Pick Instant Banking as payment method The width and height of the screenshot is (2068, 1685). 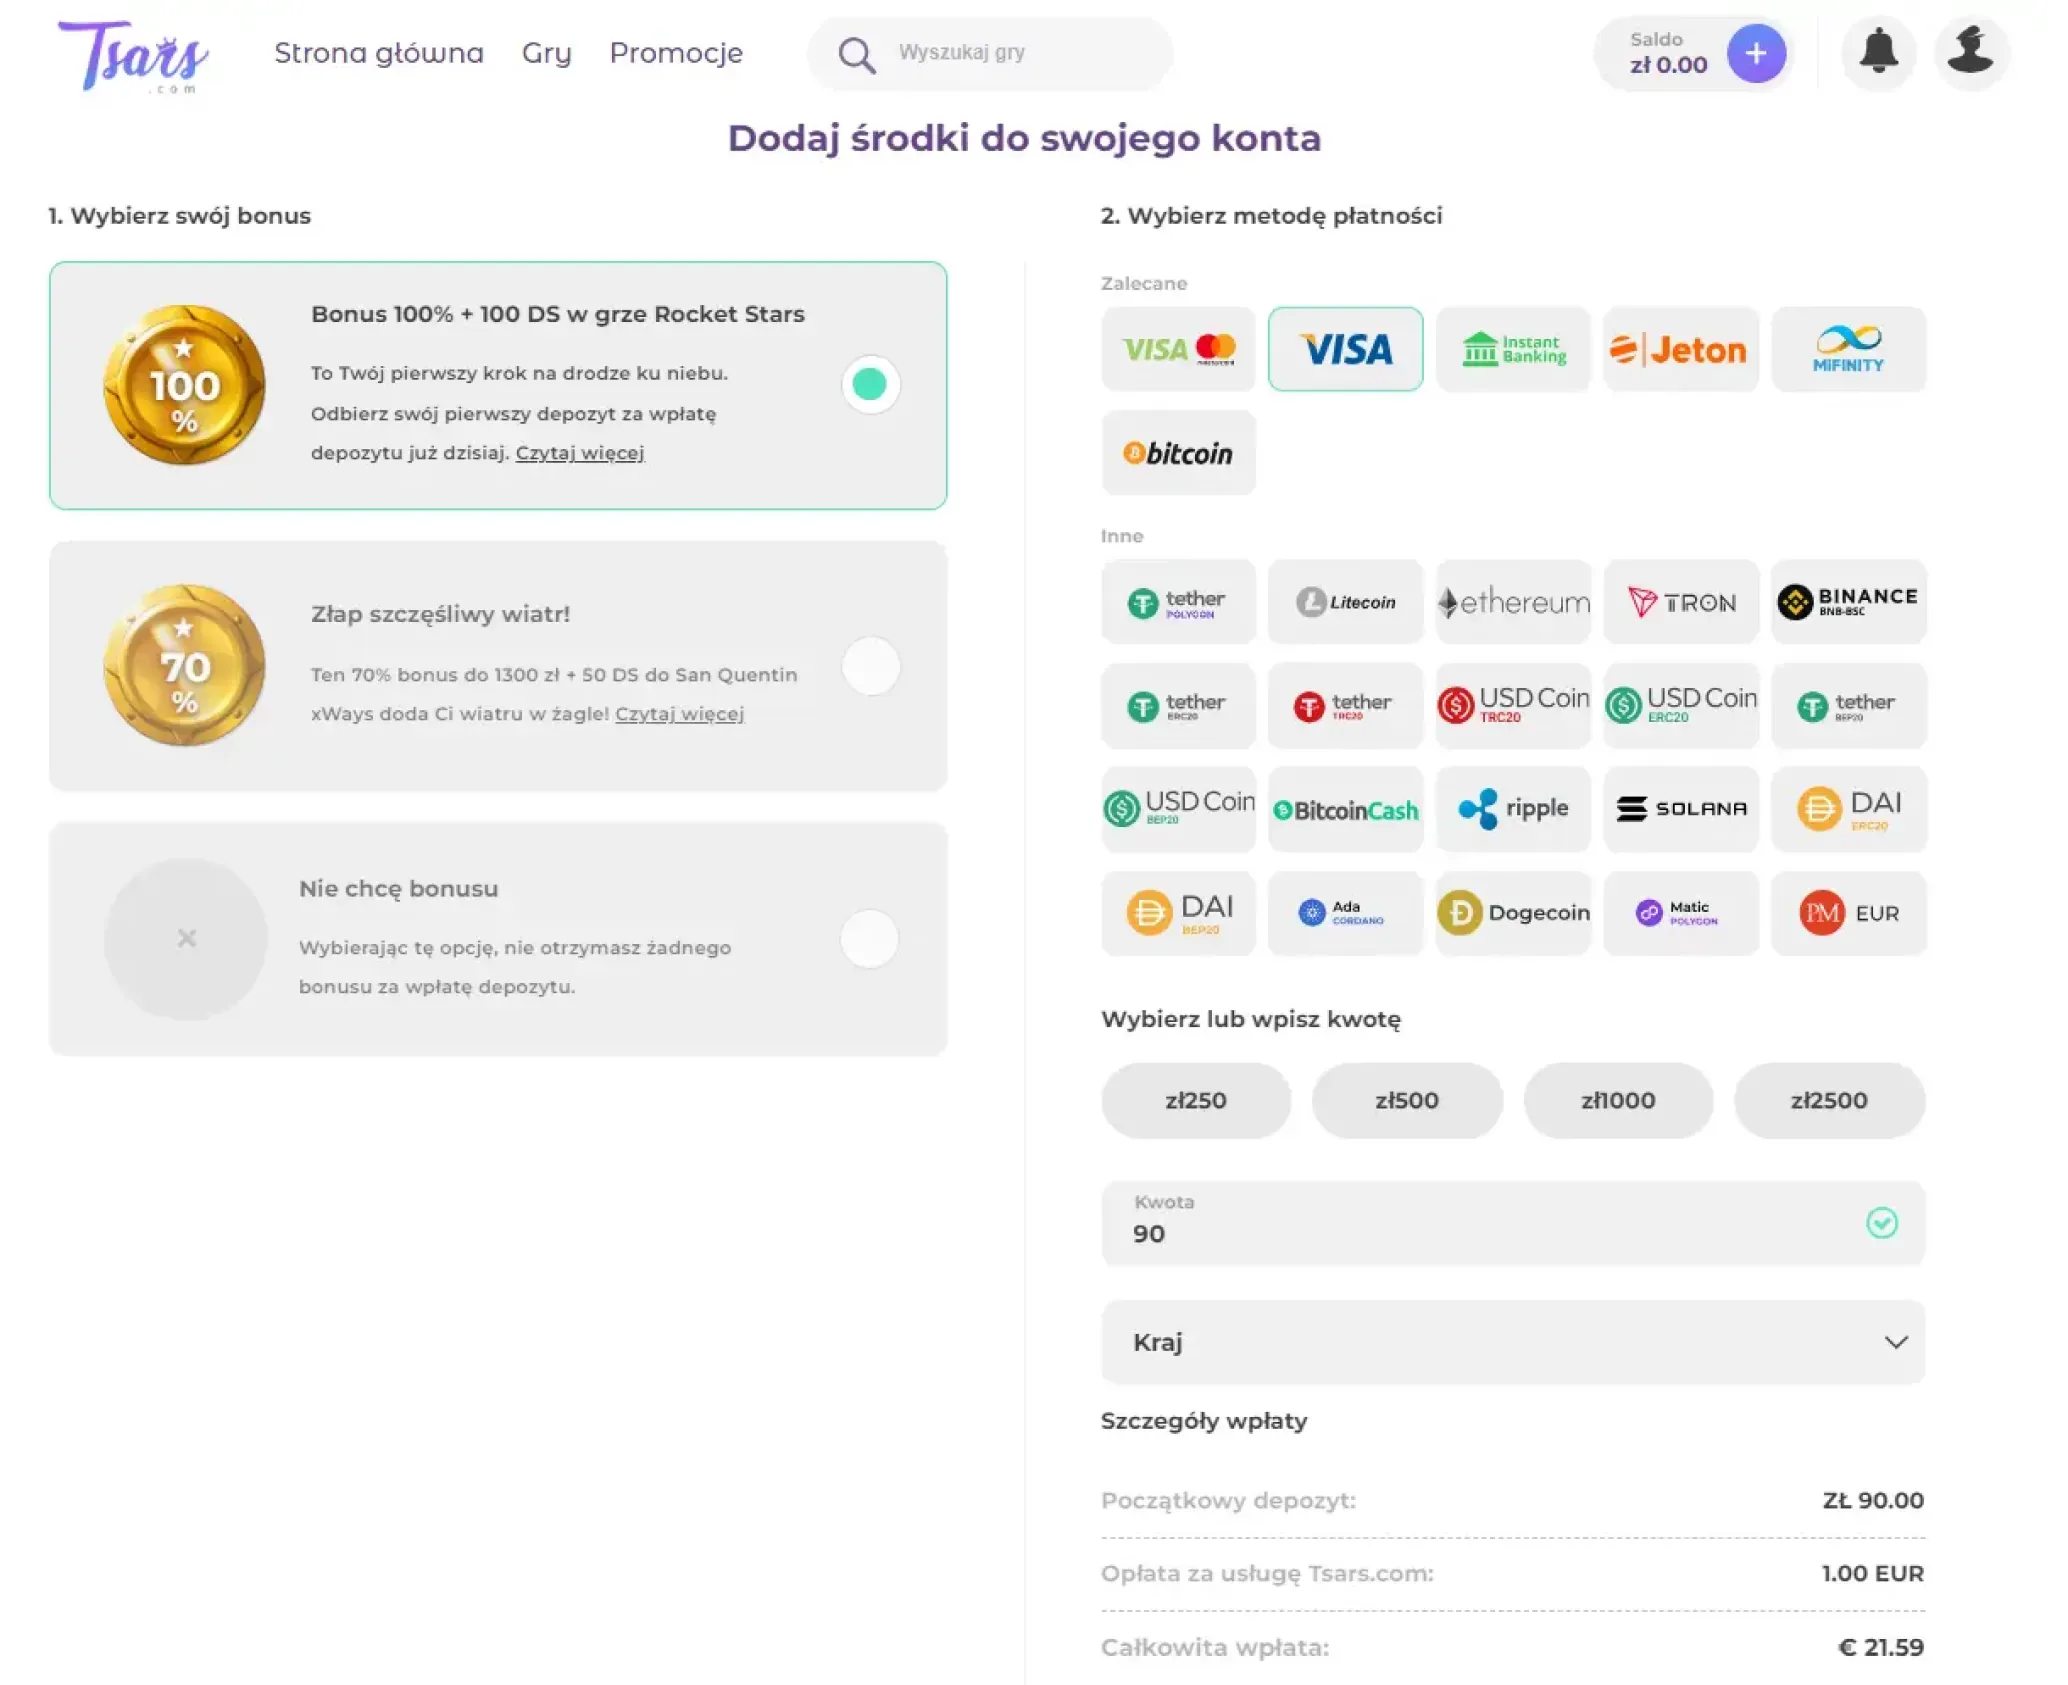click(x=1513, y=349)
